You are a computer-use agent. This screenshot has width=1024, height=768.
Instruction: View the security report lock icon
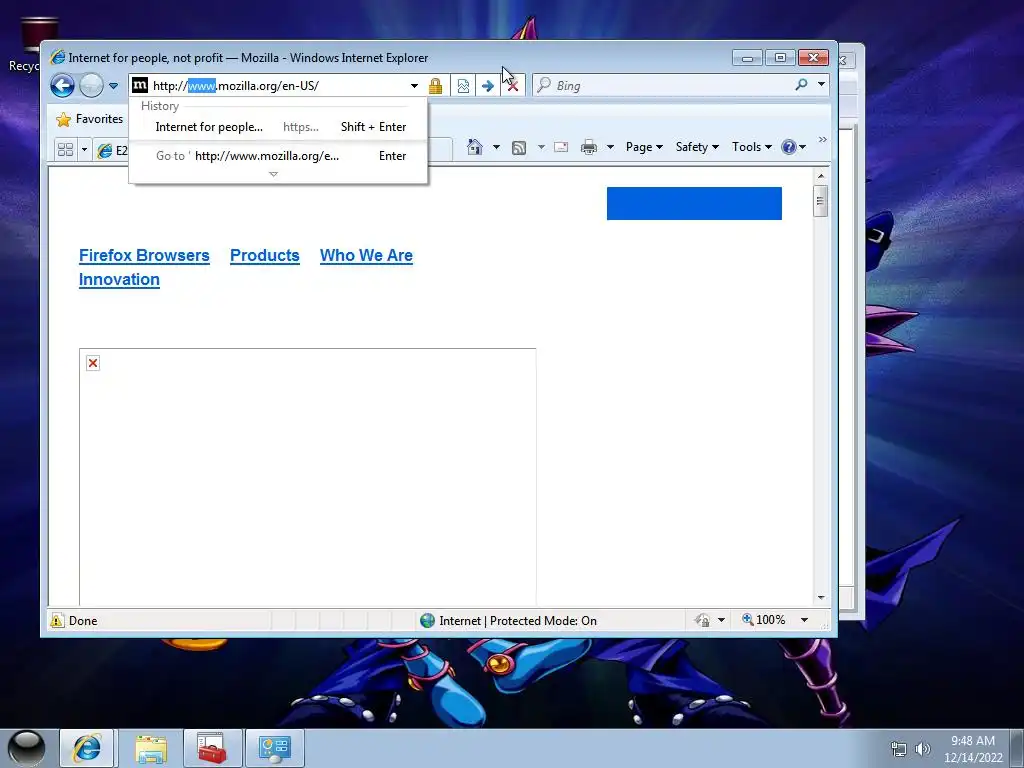click(x=436, y=86)
